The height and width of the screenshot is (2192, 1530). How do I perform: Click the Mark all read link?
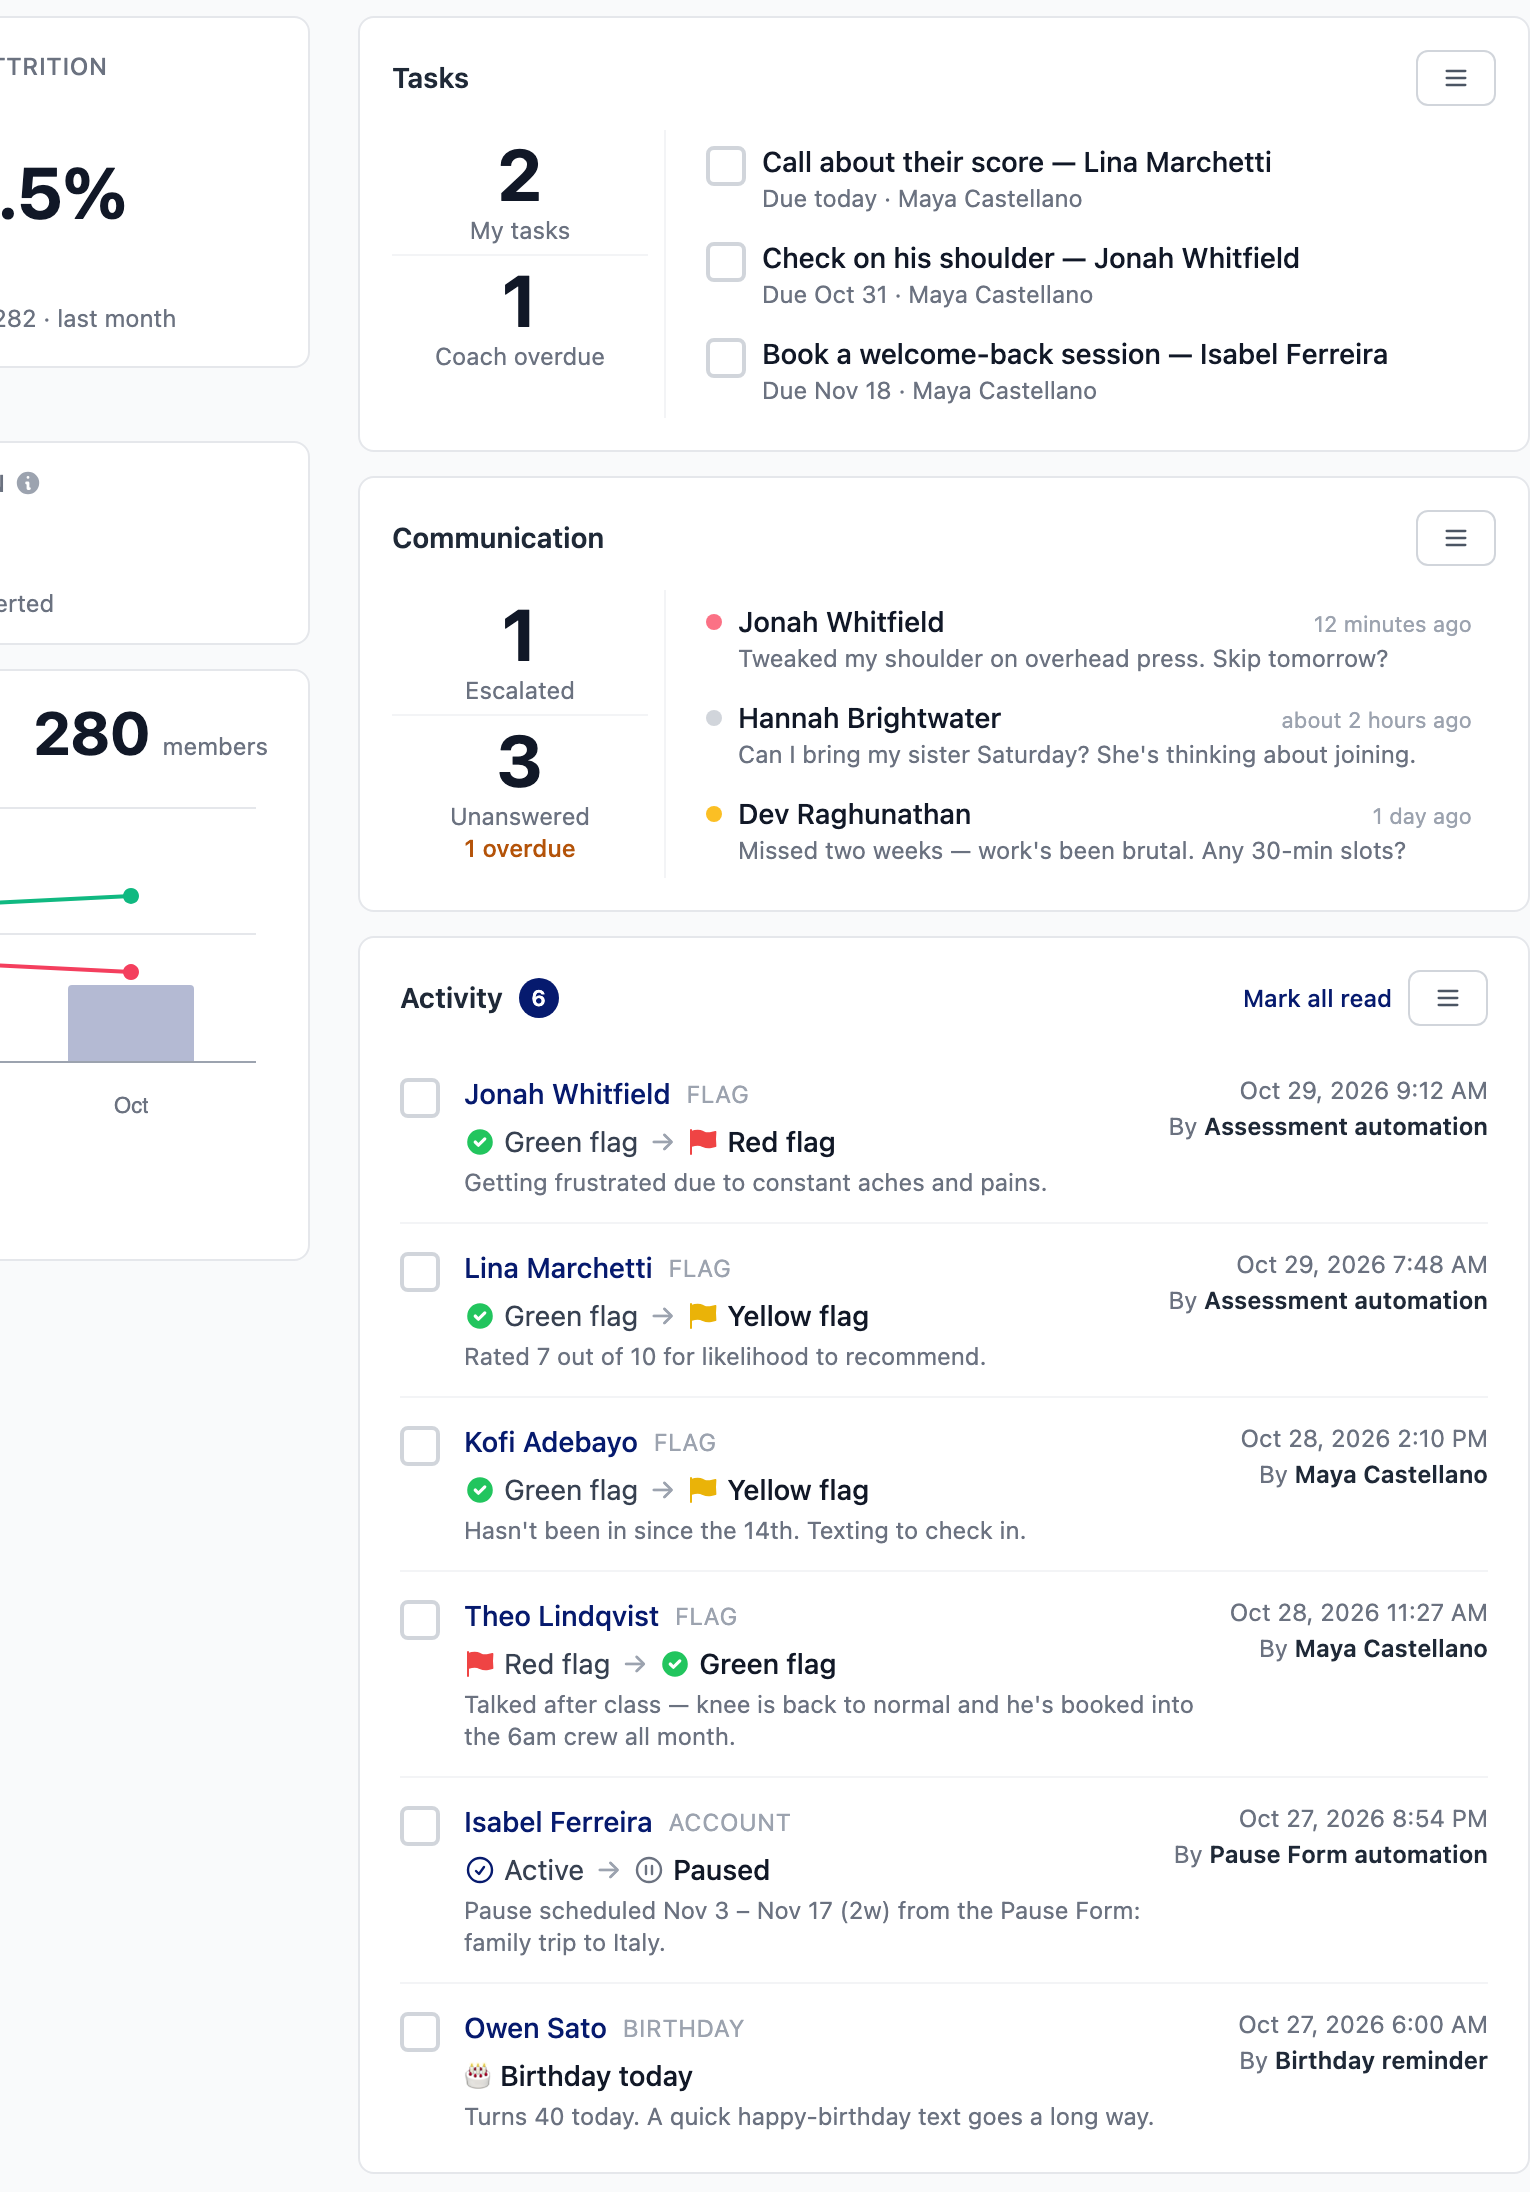[x=1317, y=998]
